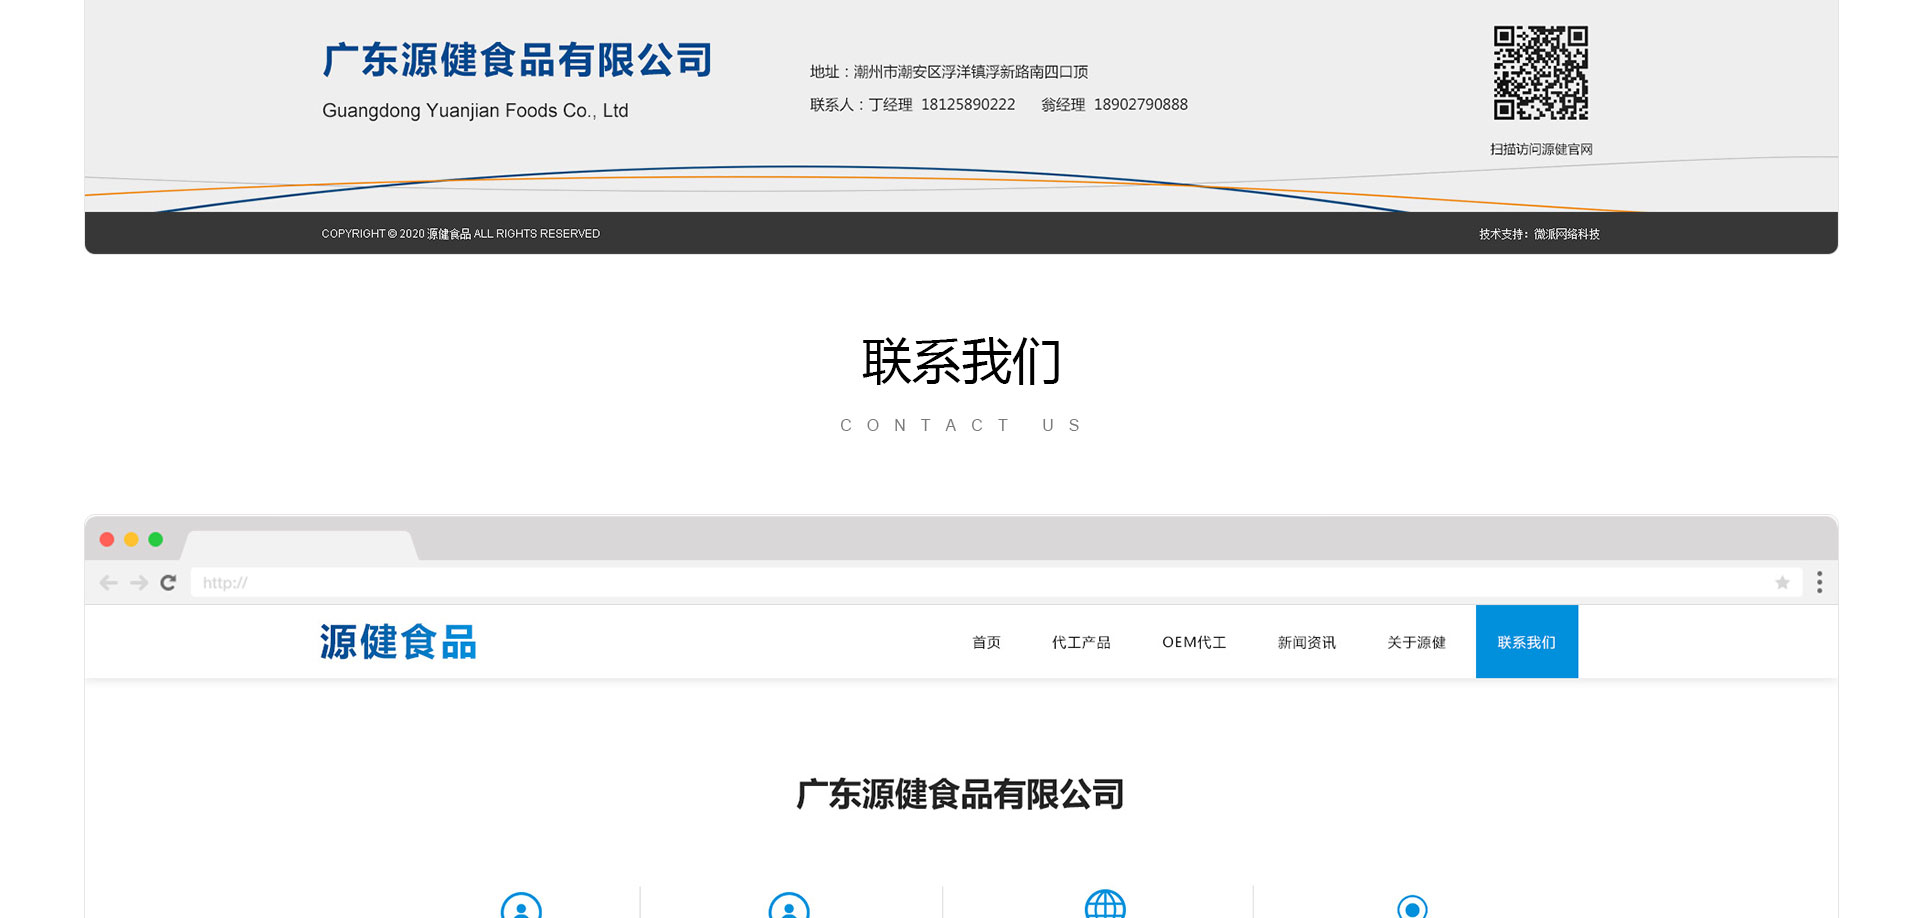Click the QR code image
Image resolution: width=1920 pixels, height=918 pixels.
pyautogui.click(x=1540, y=73)
